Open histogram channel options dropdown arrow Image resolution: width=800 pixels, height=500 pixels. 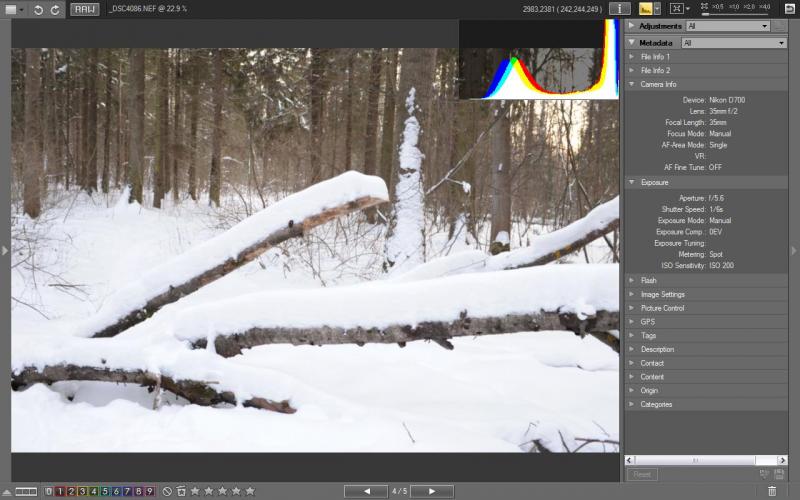click(x=657, y=9)
